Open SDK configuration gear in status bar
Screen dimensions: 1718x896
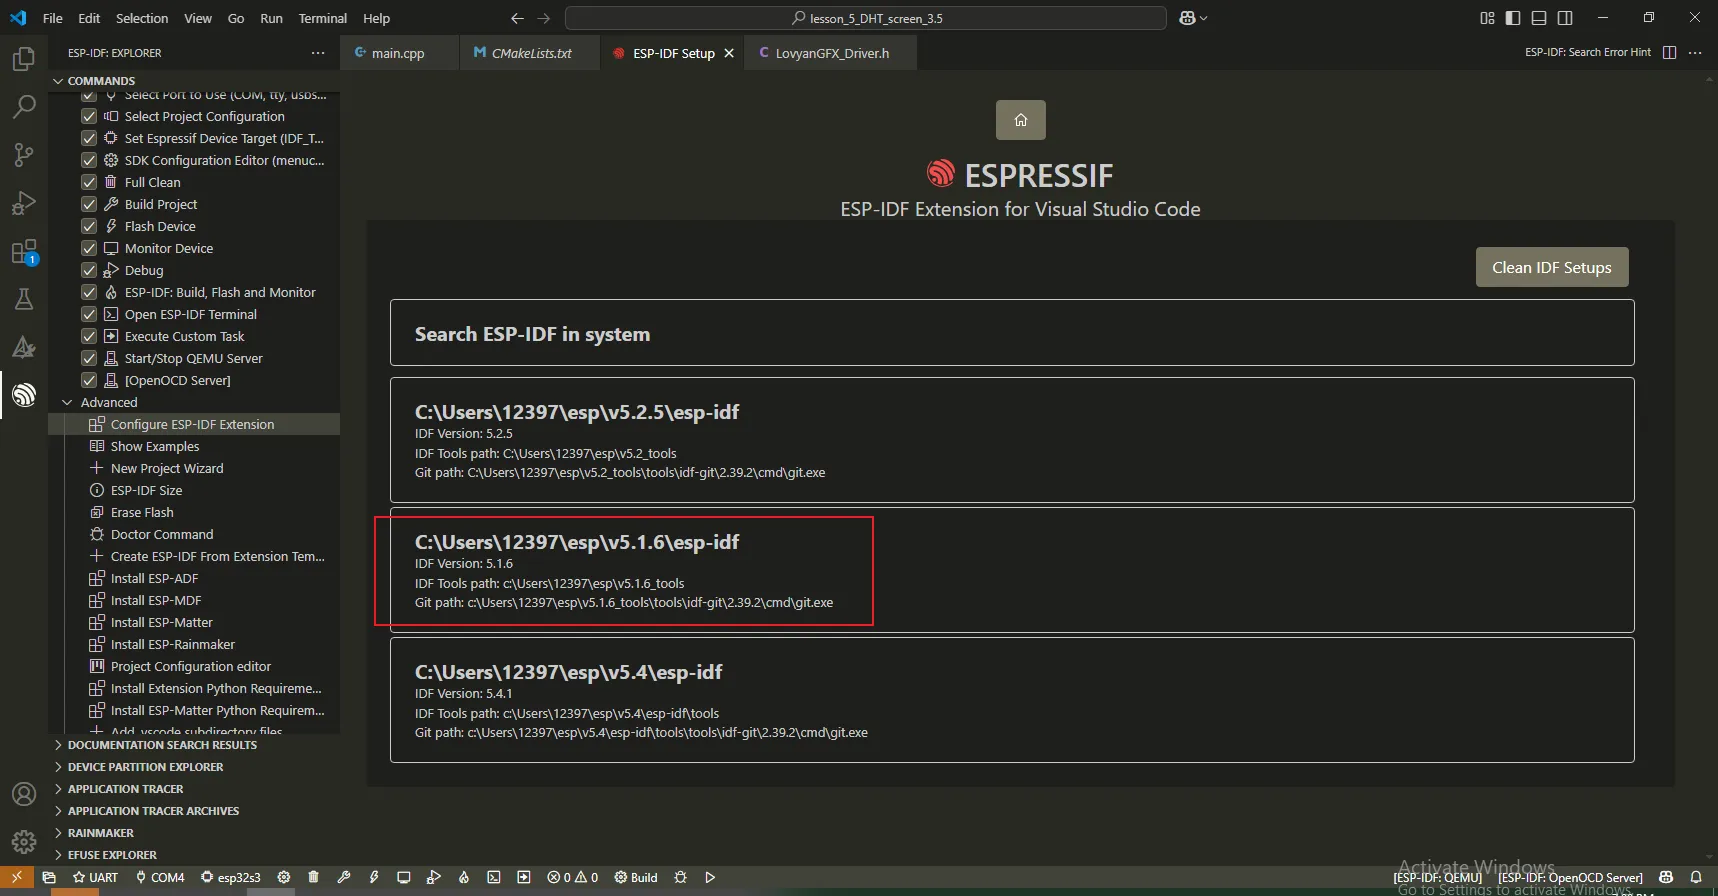tap(284, 877)
